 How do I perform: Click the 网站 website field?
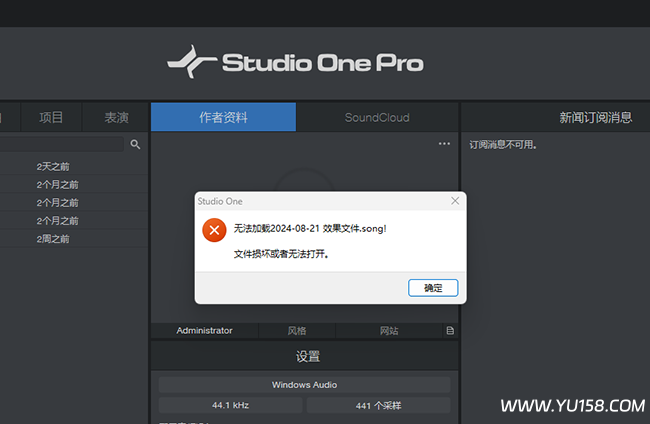[x=388, y=330]
